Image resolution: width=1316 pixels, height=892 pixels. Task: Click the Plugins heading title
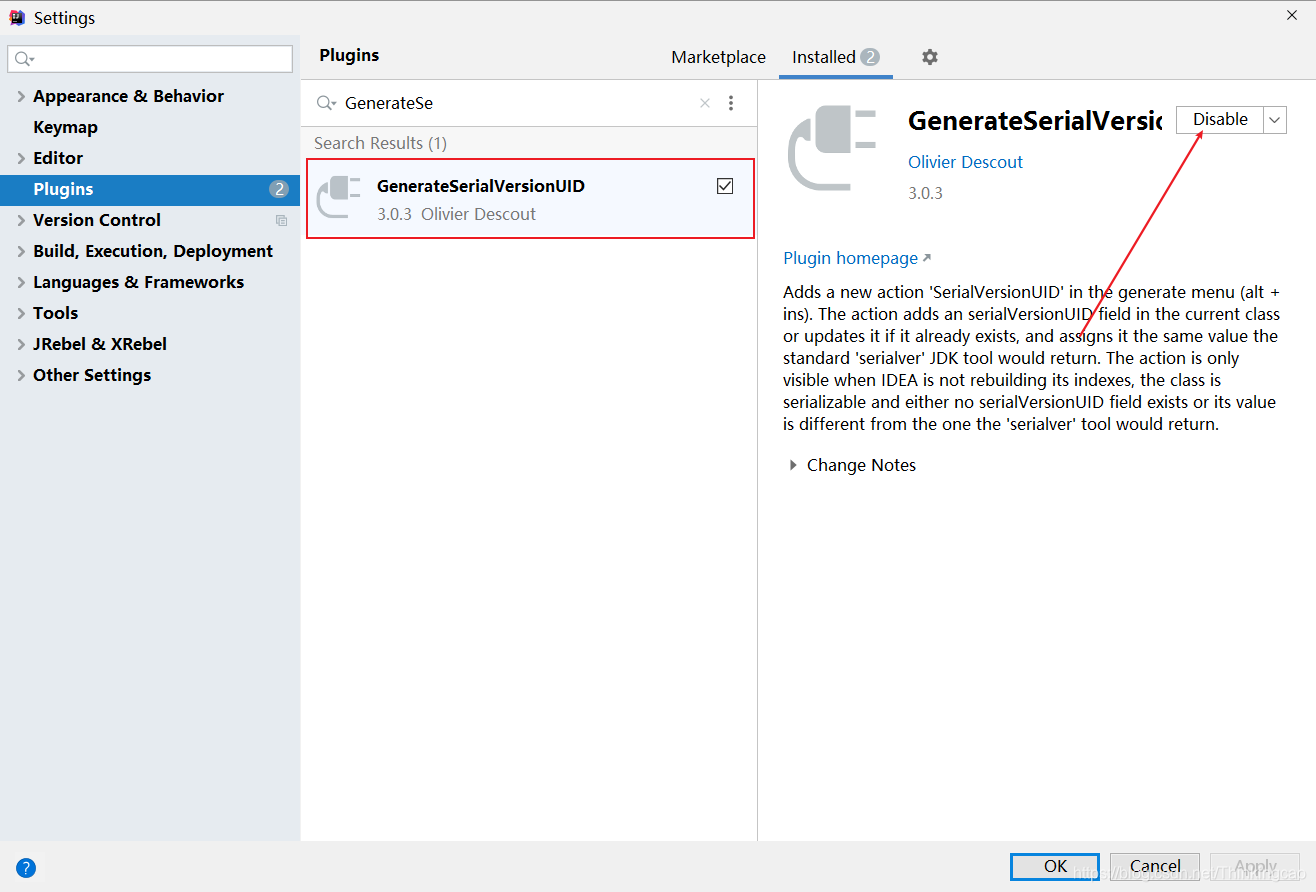349,55
